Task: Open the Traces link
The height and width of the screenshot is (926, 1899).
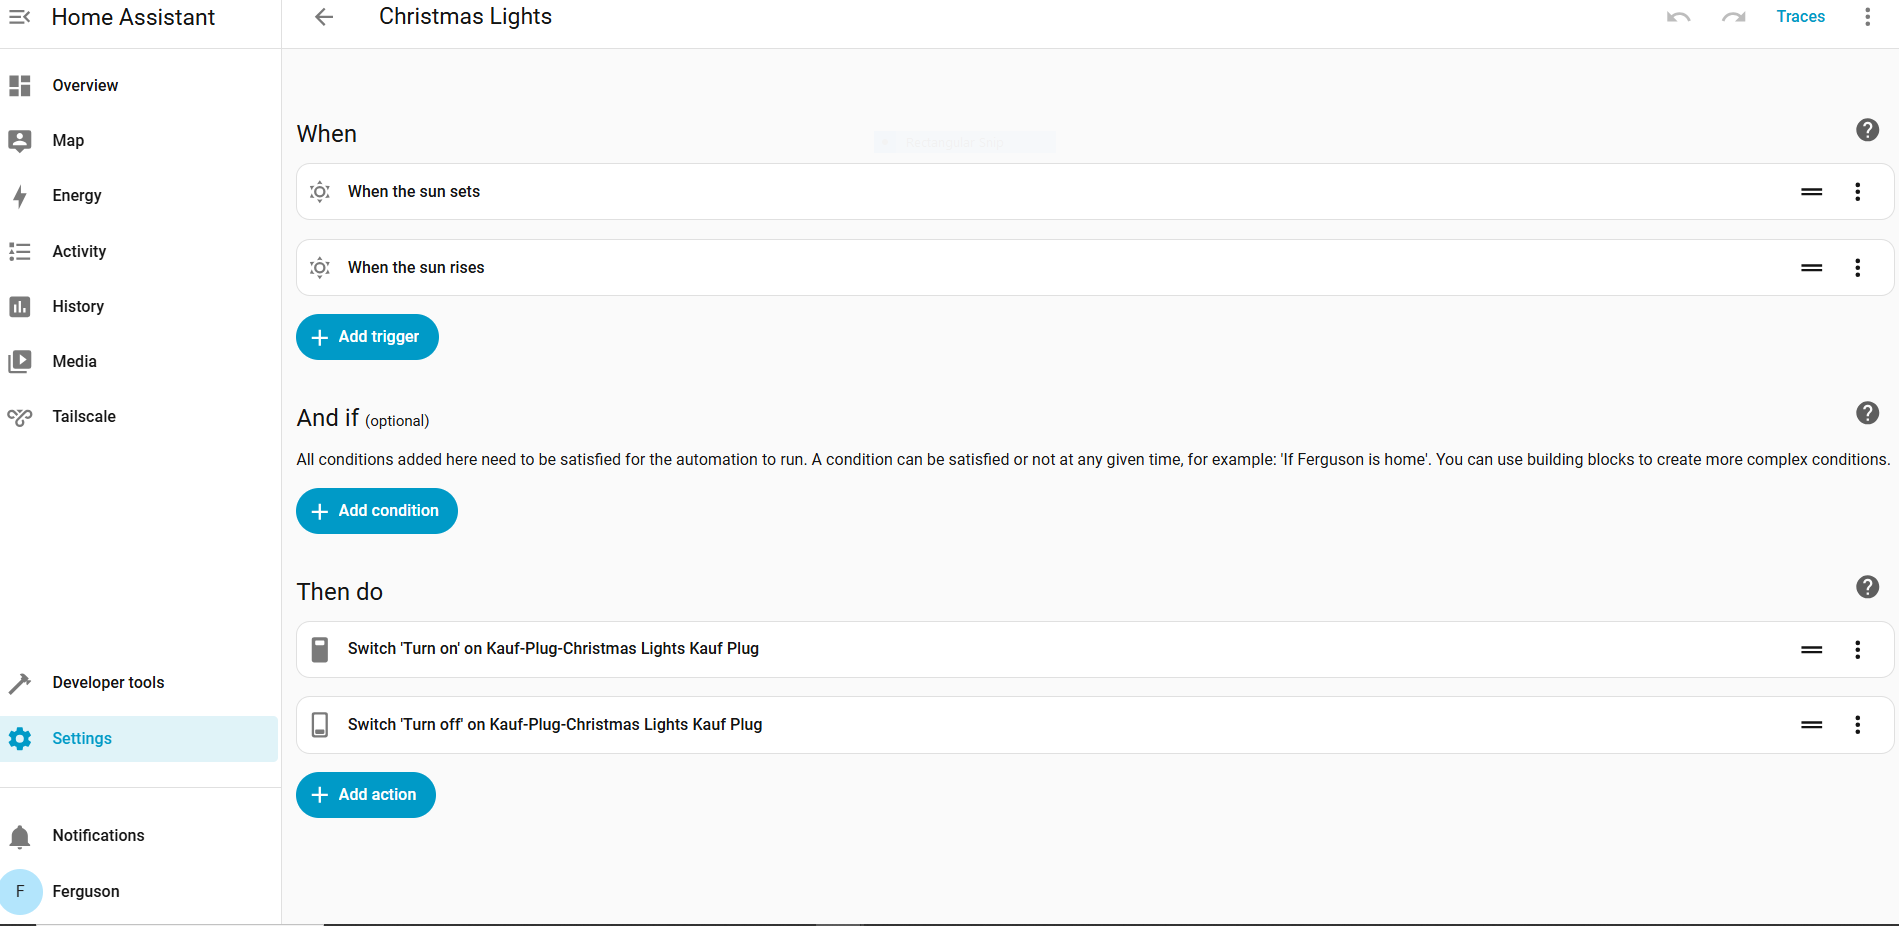Action: [1800, 17]
